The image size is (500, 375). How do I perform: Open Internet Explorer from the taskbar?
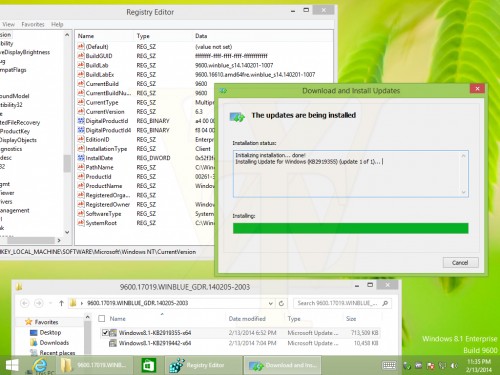39,365
